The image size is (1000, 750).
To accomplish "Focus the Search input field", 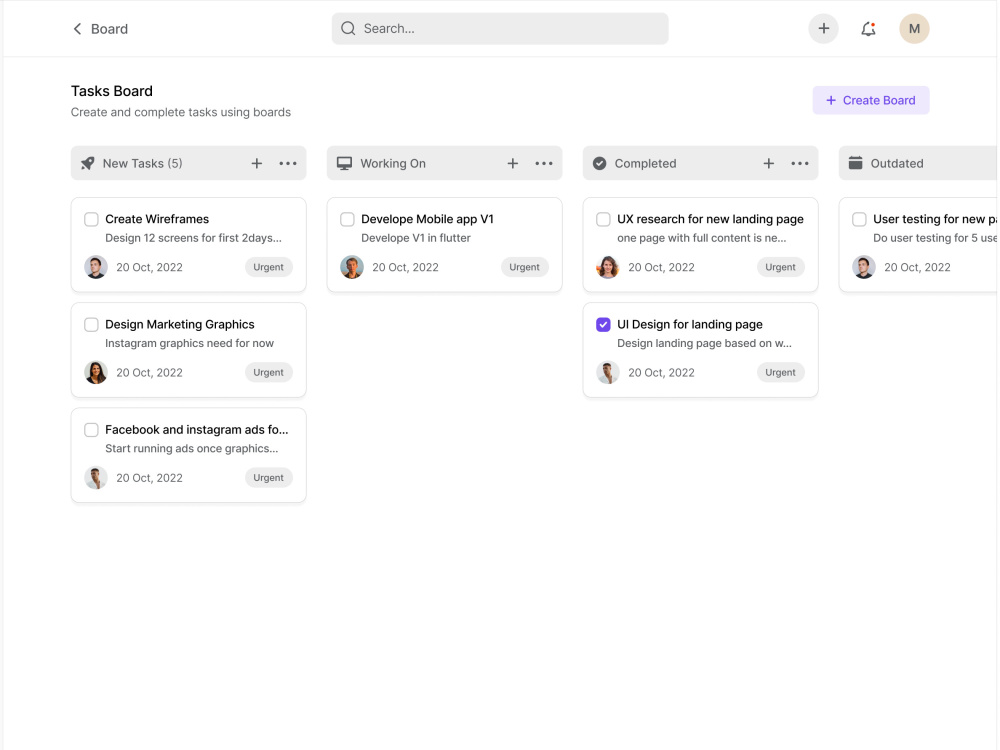I will click(500, 29).
